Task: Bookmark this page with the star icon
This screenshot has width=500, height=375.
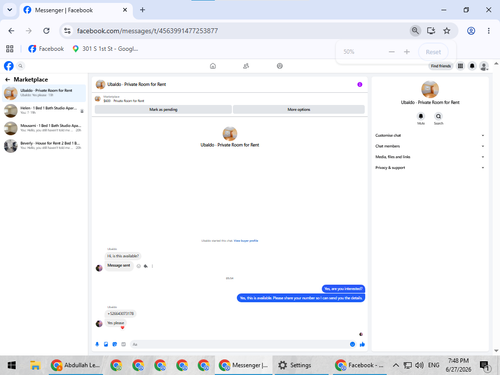Action: 447,31
